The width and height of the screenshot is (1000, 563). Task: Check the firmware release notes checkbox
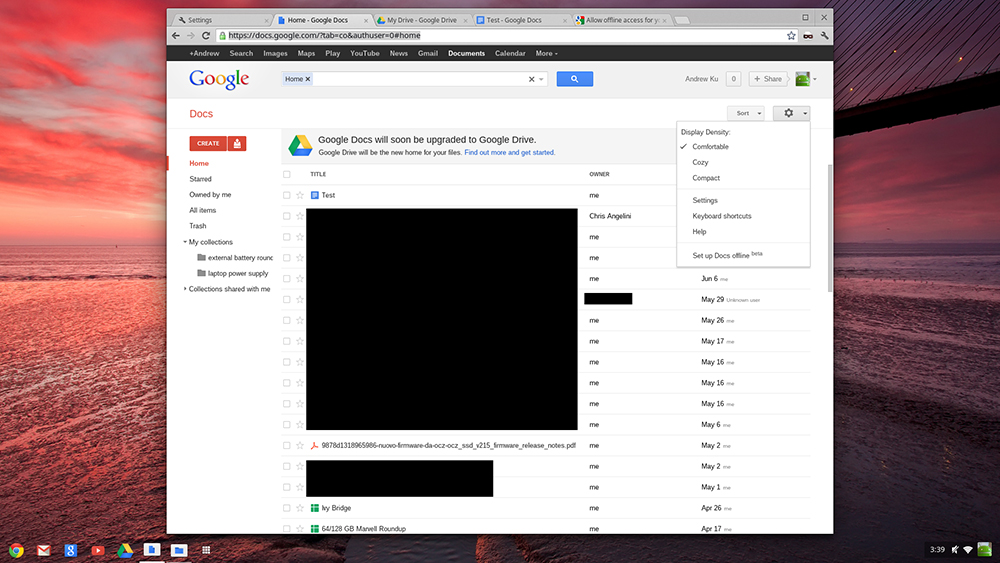(286, 446)
